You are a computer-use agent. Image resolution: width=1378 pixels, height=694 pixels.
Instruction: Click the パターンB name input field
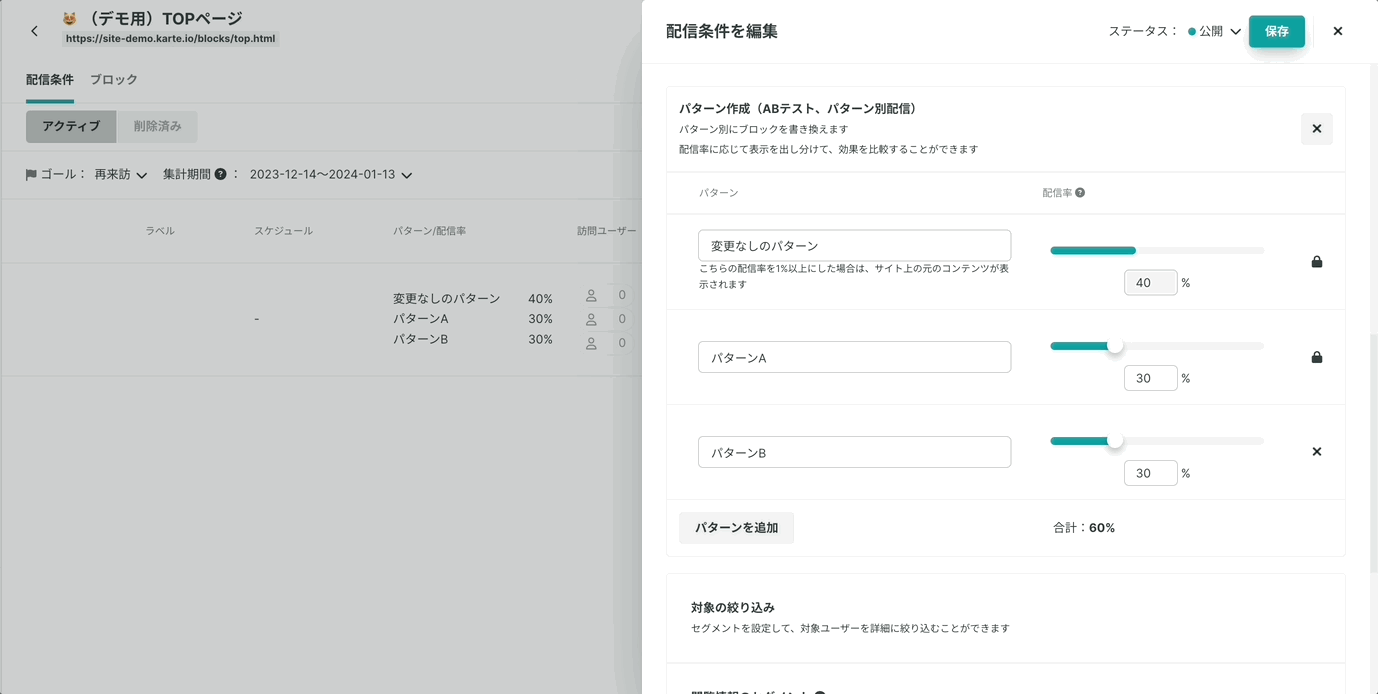click(854, 452)
